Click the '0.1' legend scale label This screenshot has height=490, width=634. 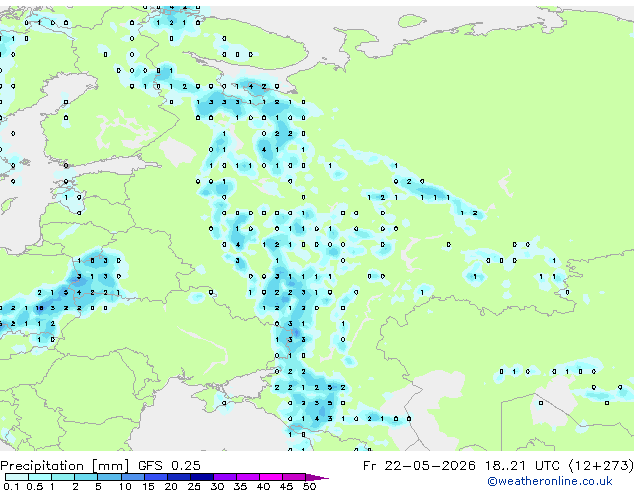[12, 486]
